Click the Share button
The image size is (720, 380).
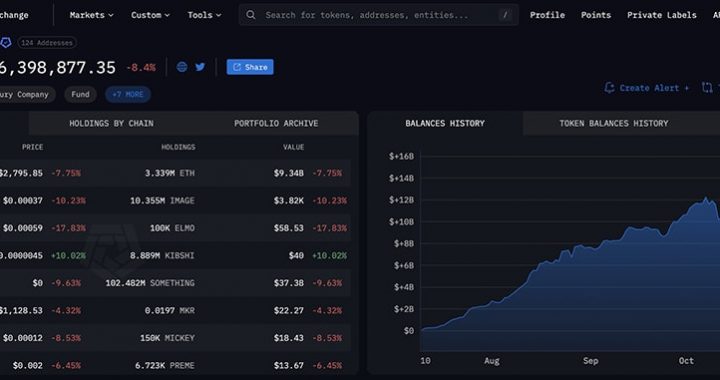[250, 67]
